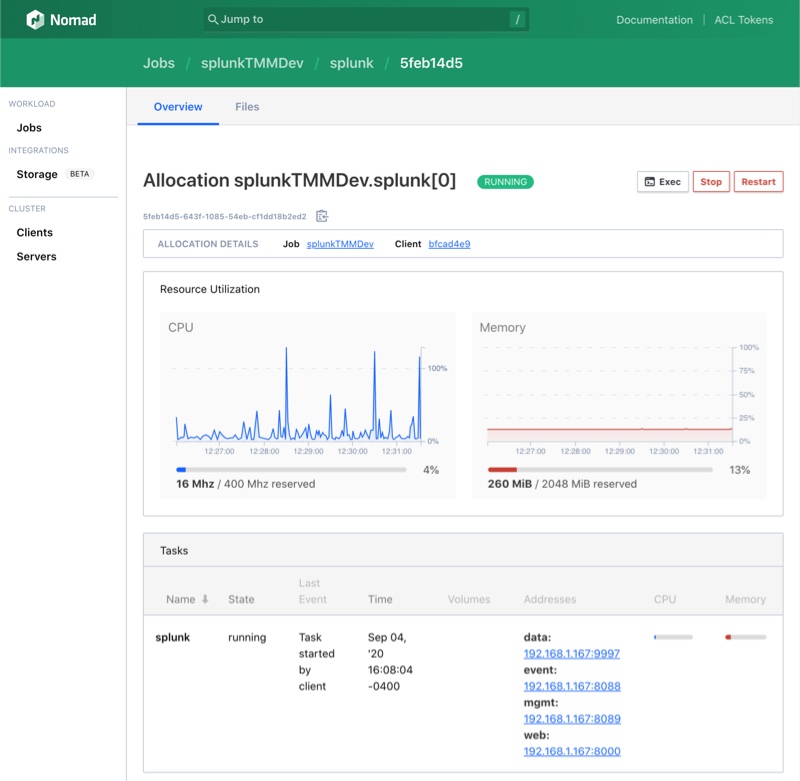This screenshot has height=781, width=800.
Task: Open the splunkTMMDev job link
Action: coord(340,244)
